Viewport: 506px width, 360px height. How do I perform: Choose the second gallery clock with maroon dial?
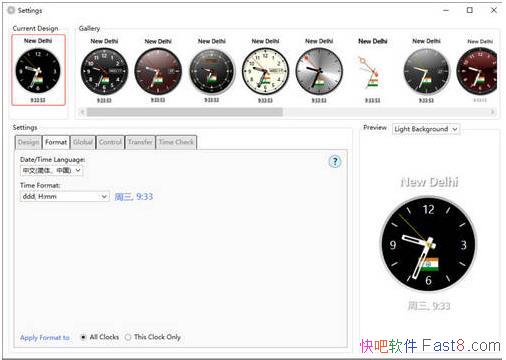click(158, 71)
